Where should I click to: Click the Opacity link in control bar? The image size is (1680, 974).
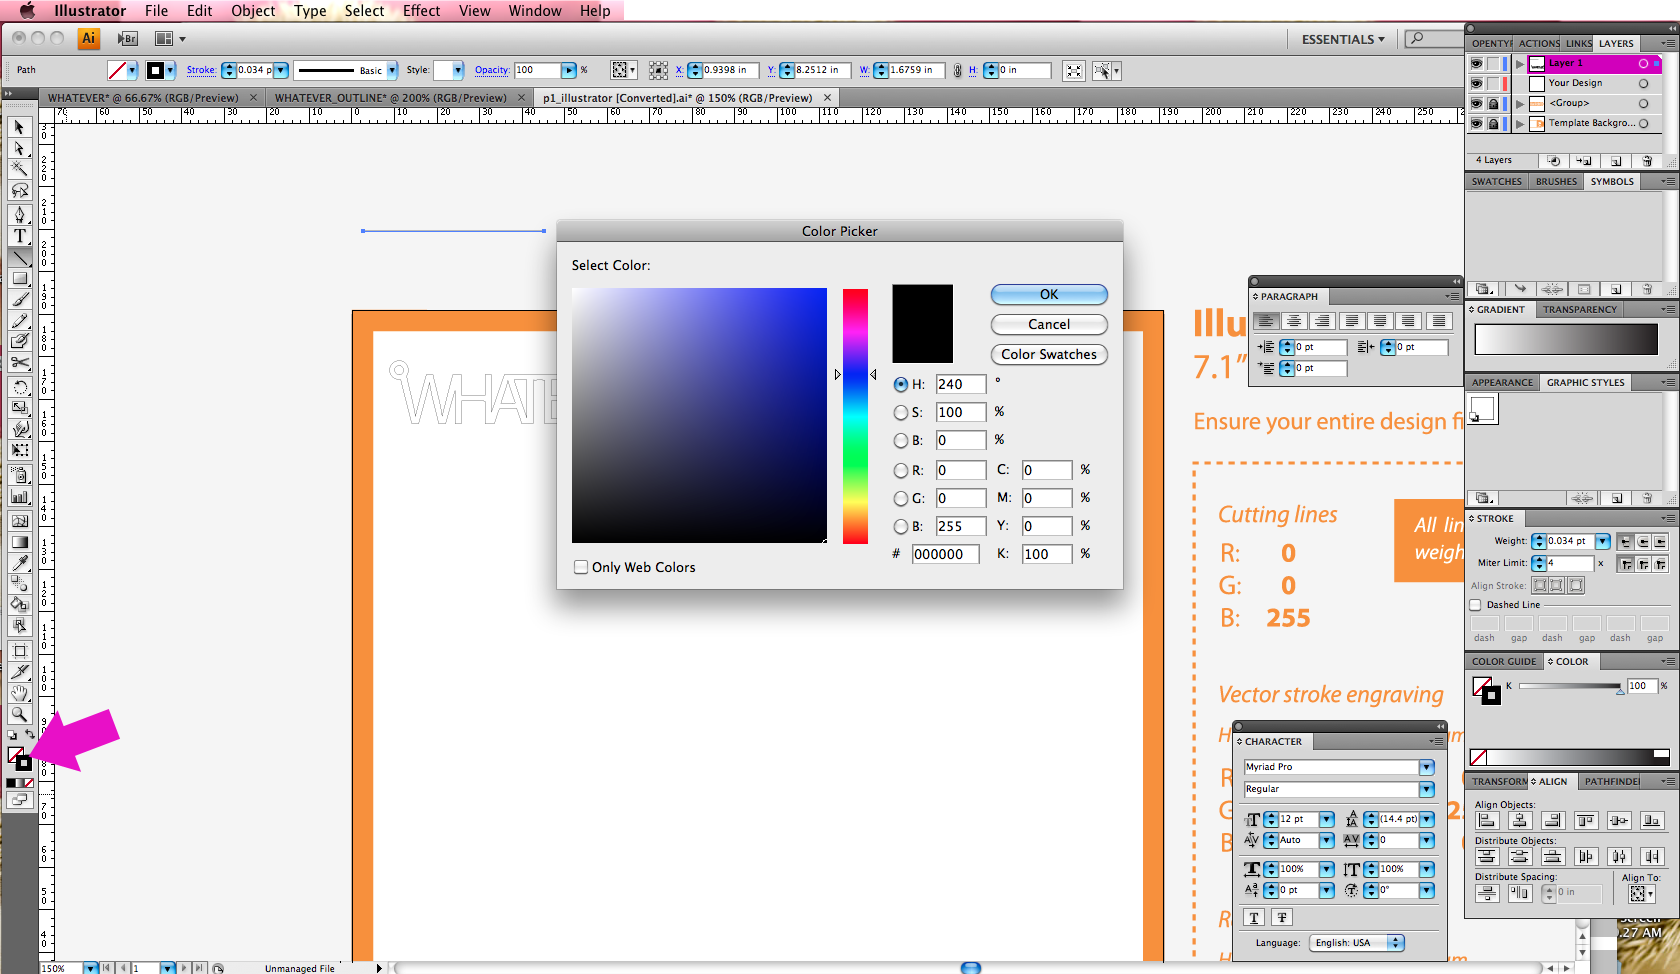pyautogui.click(x=492, y=70)
